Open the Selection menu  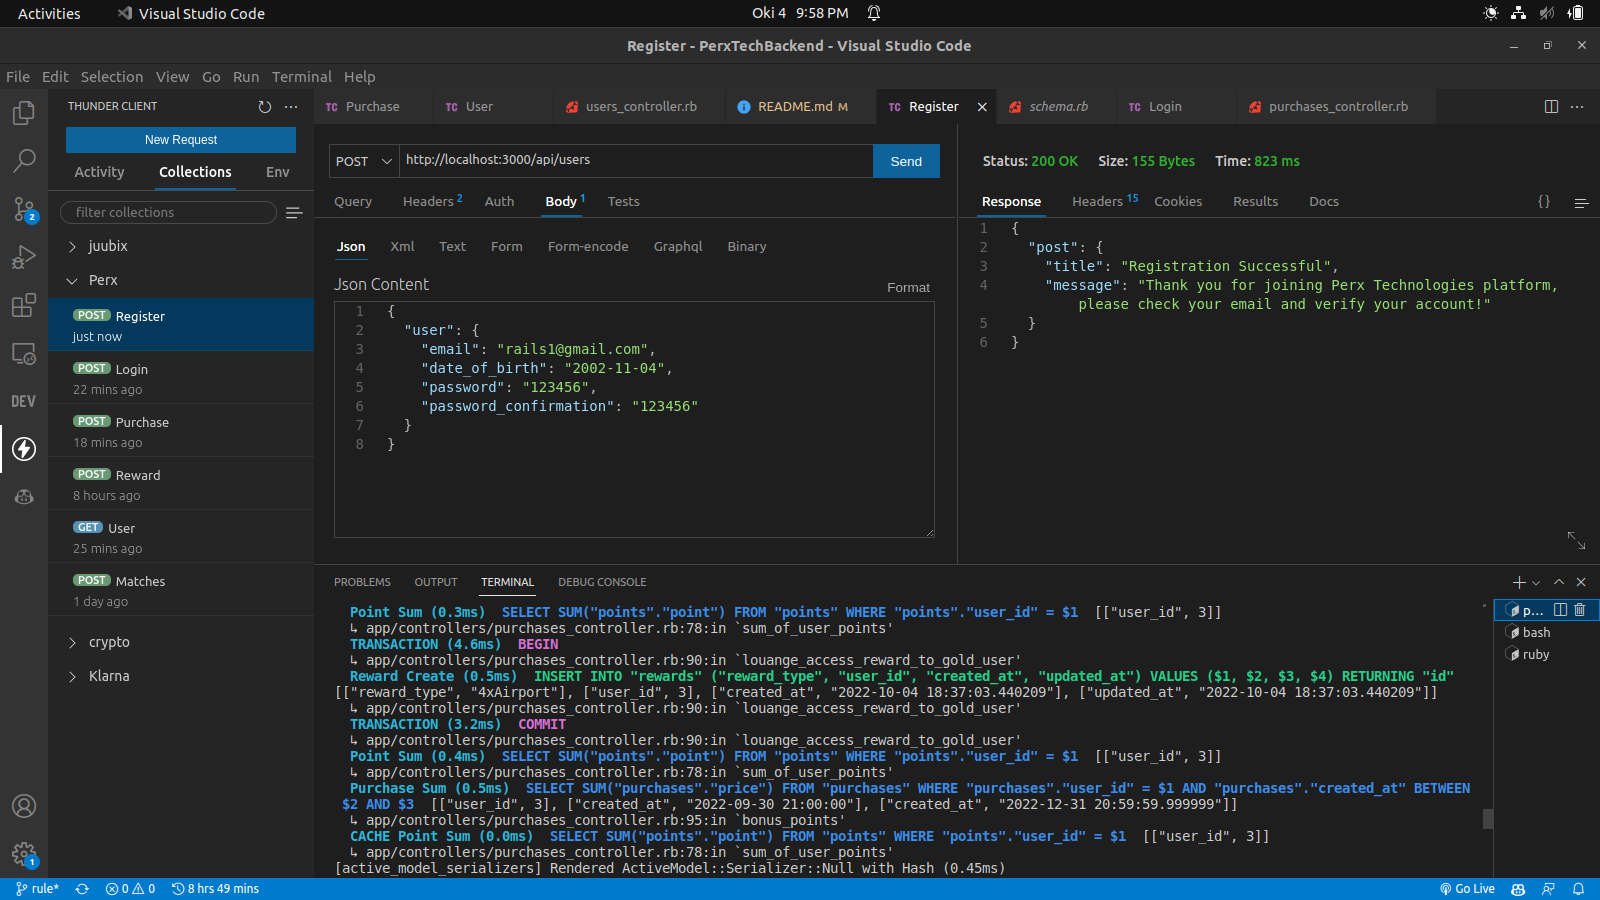click(112, 77)
